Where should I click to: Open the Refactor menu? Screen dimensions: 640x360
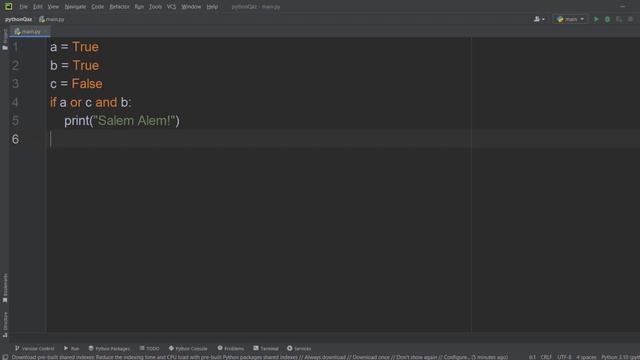pyautogui.click(x=119, y=7)
